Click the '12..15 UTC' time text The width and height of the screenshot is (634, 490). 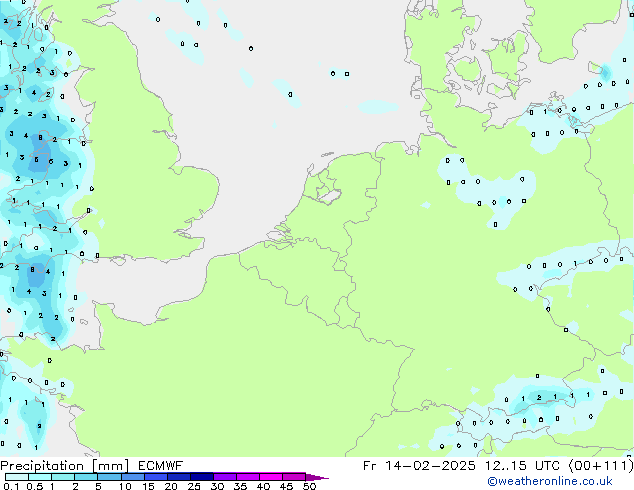click(x=522, y=466)
